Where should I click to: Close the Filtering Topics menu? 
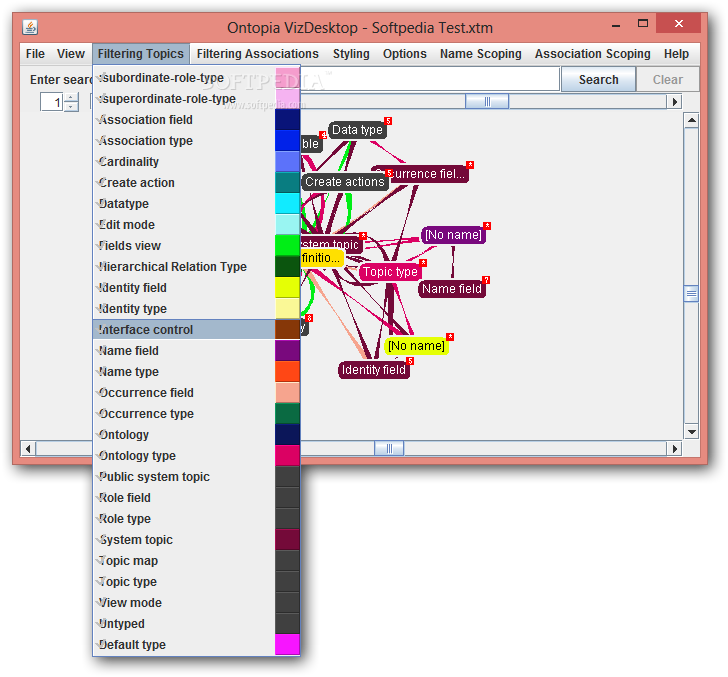[x=141, y=54]
